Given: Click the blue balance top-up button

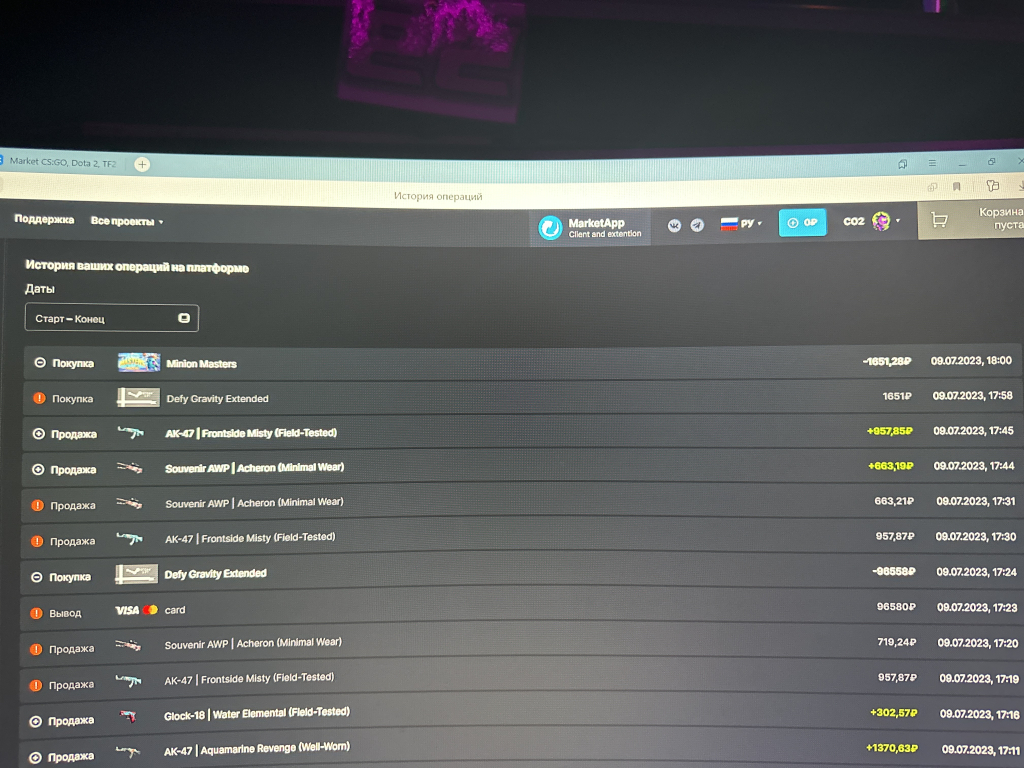Looking at the screenshot, I should tap(802, 223).
